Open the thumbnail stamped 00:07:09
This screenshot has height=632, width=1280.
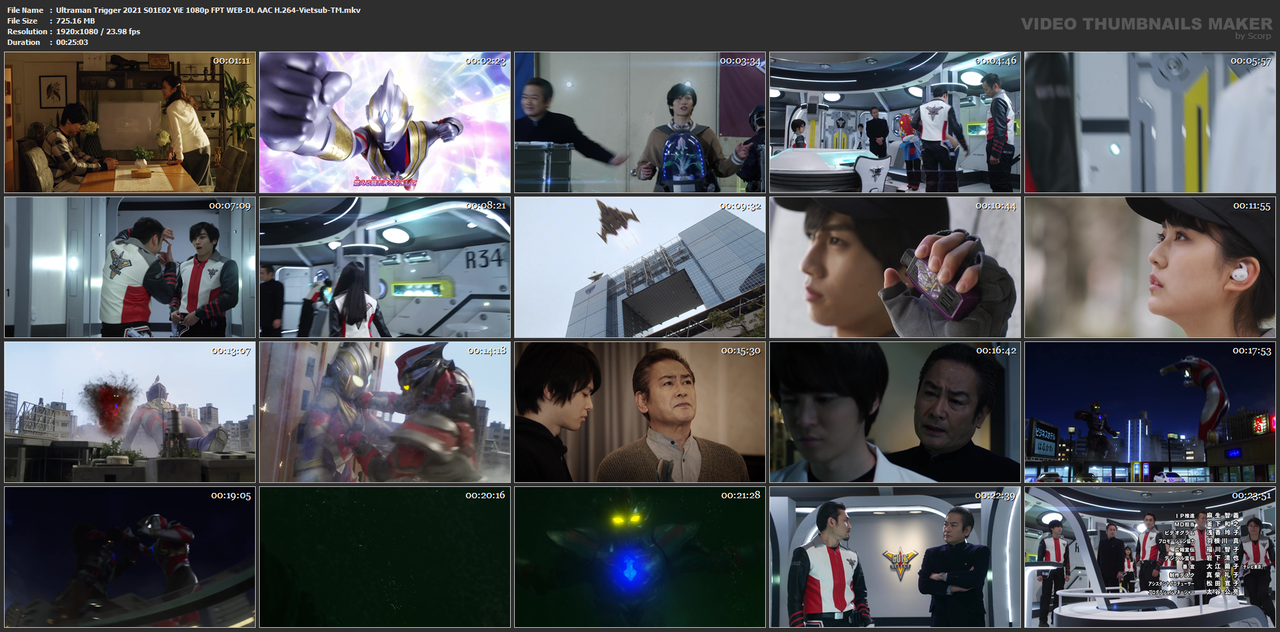[130, 267]
